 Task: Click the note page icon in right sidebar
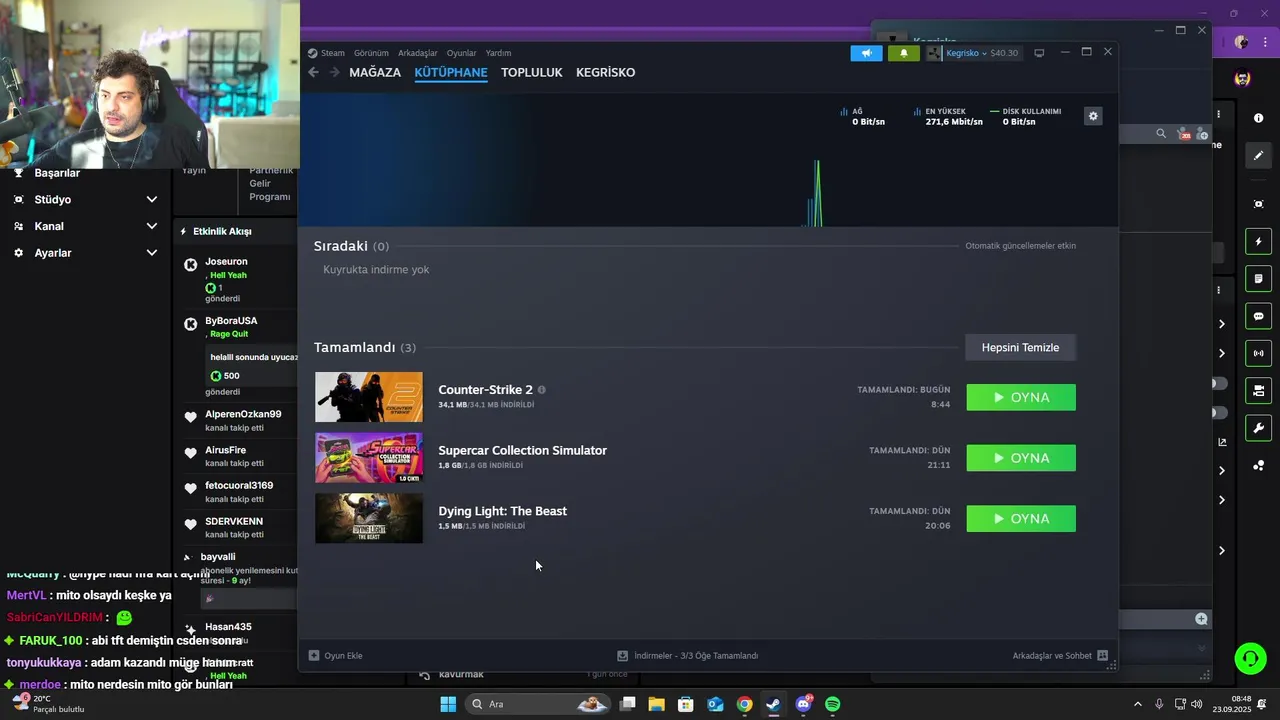(x=1258, y=278)
